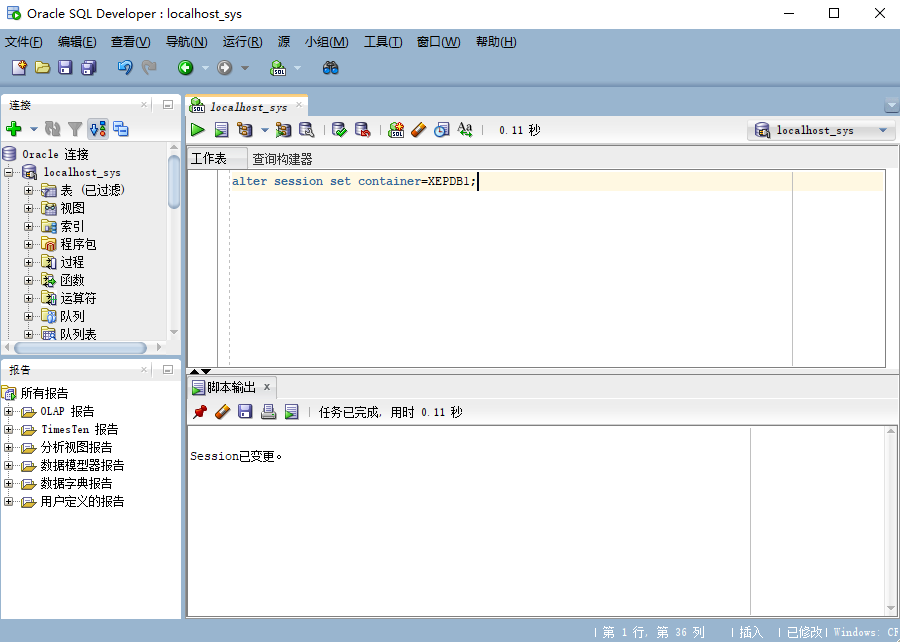Click into the SQL editor on the alter session line
The width and height of the screenshot is (900, 642).
[354, 181]
